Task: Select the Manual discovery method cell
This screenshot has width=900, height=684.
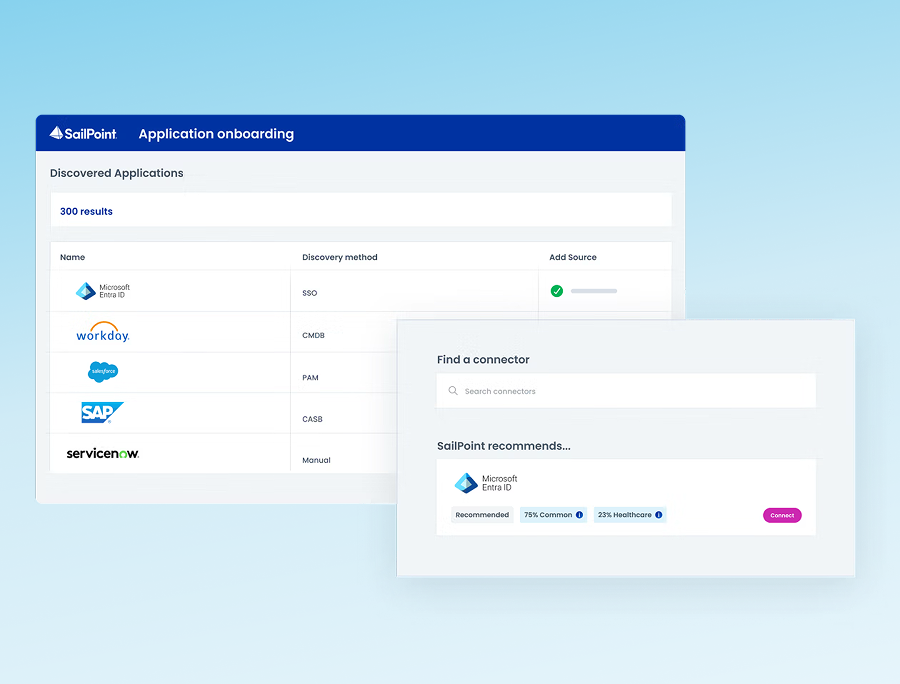Action: click(316, 460)
